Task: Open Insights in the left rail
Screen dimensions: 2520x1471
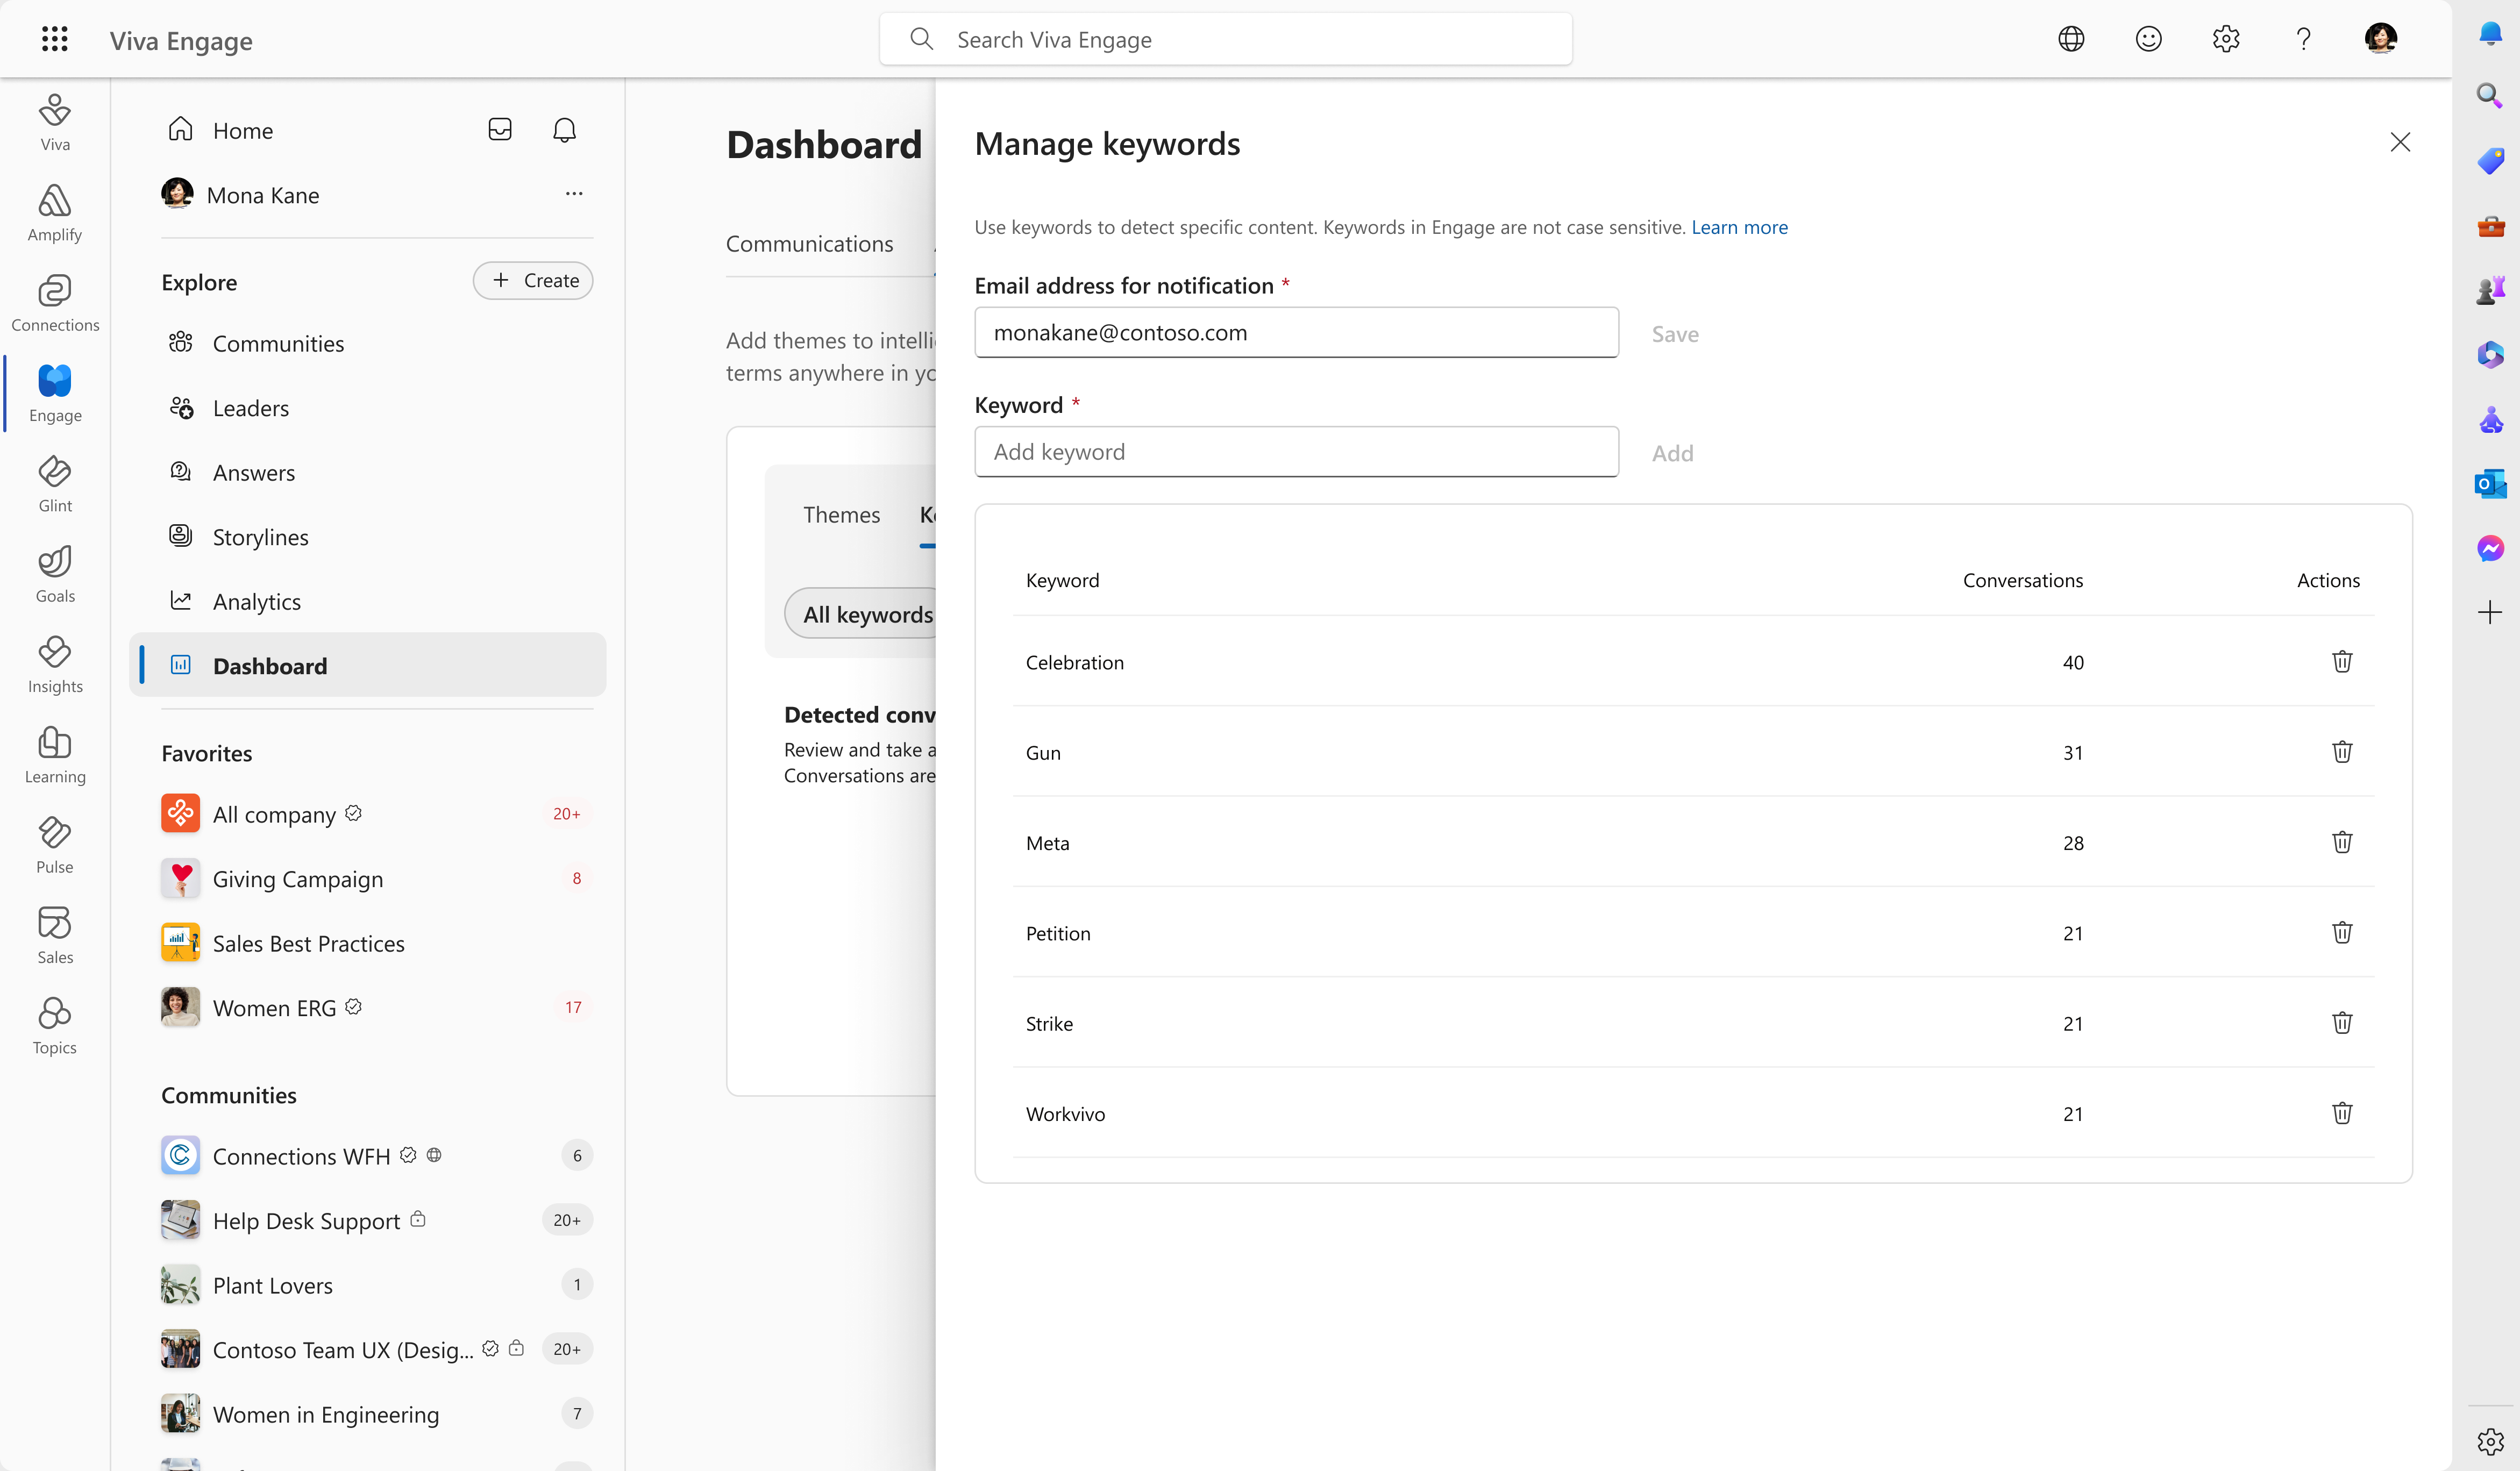Action: coord(55,665)
